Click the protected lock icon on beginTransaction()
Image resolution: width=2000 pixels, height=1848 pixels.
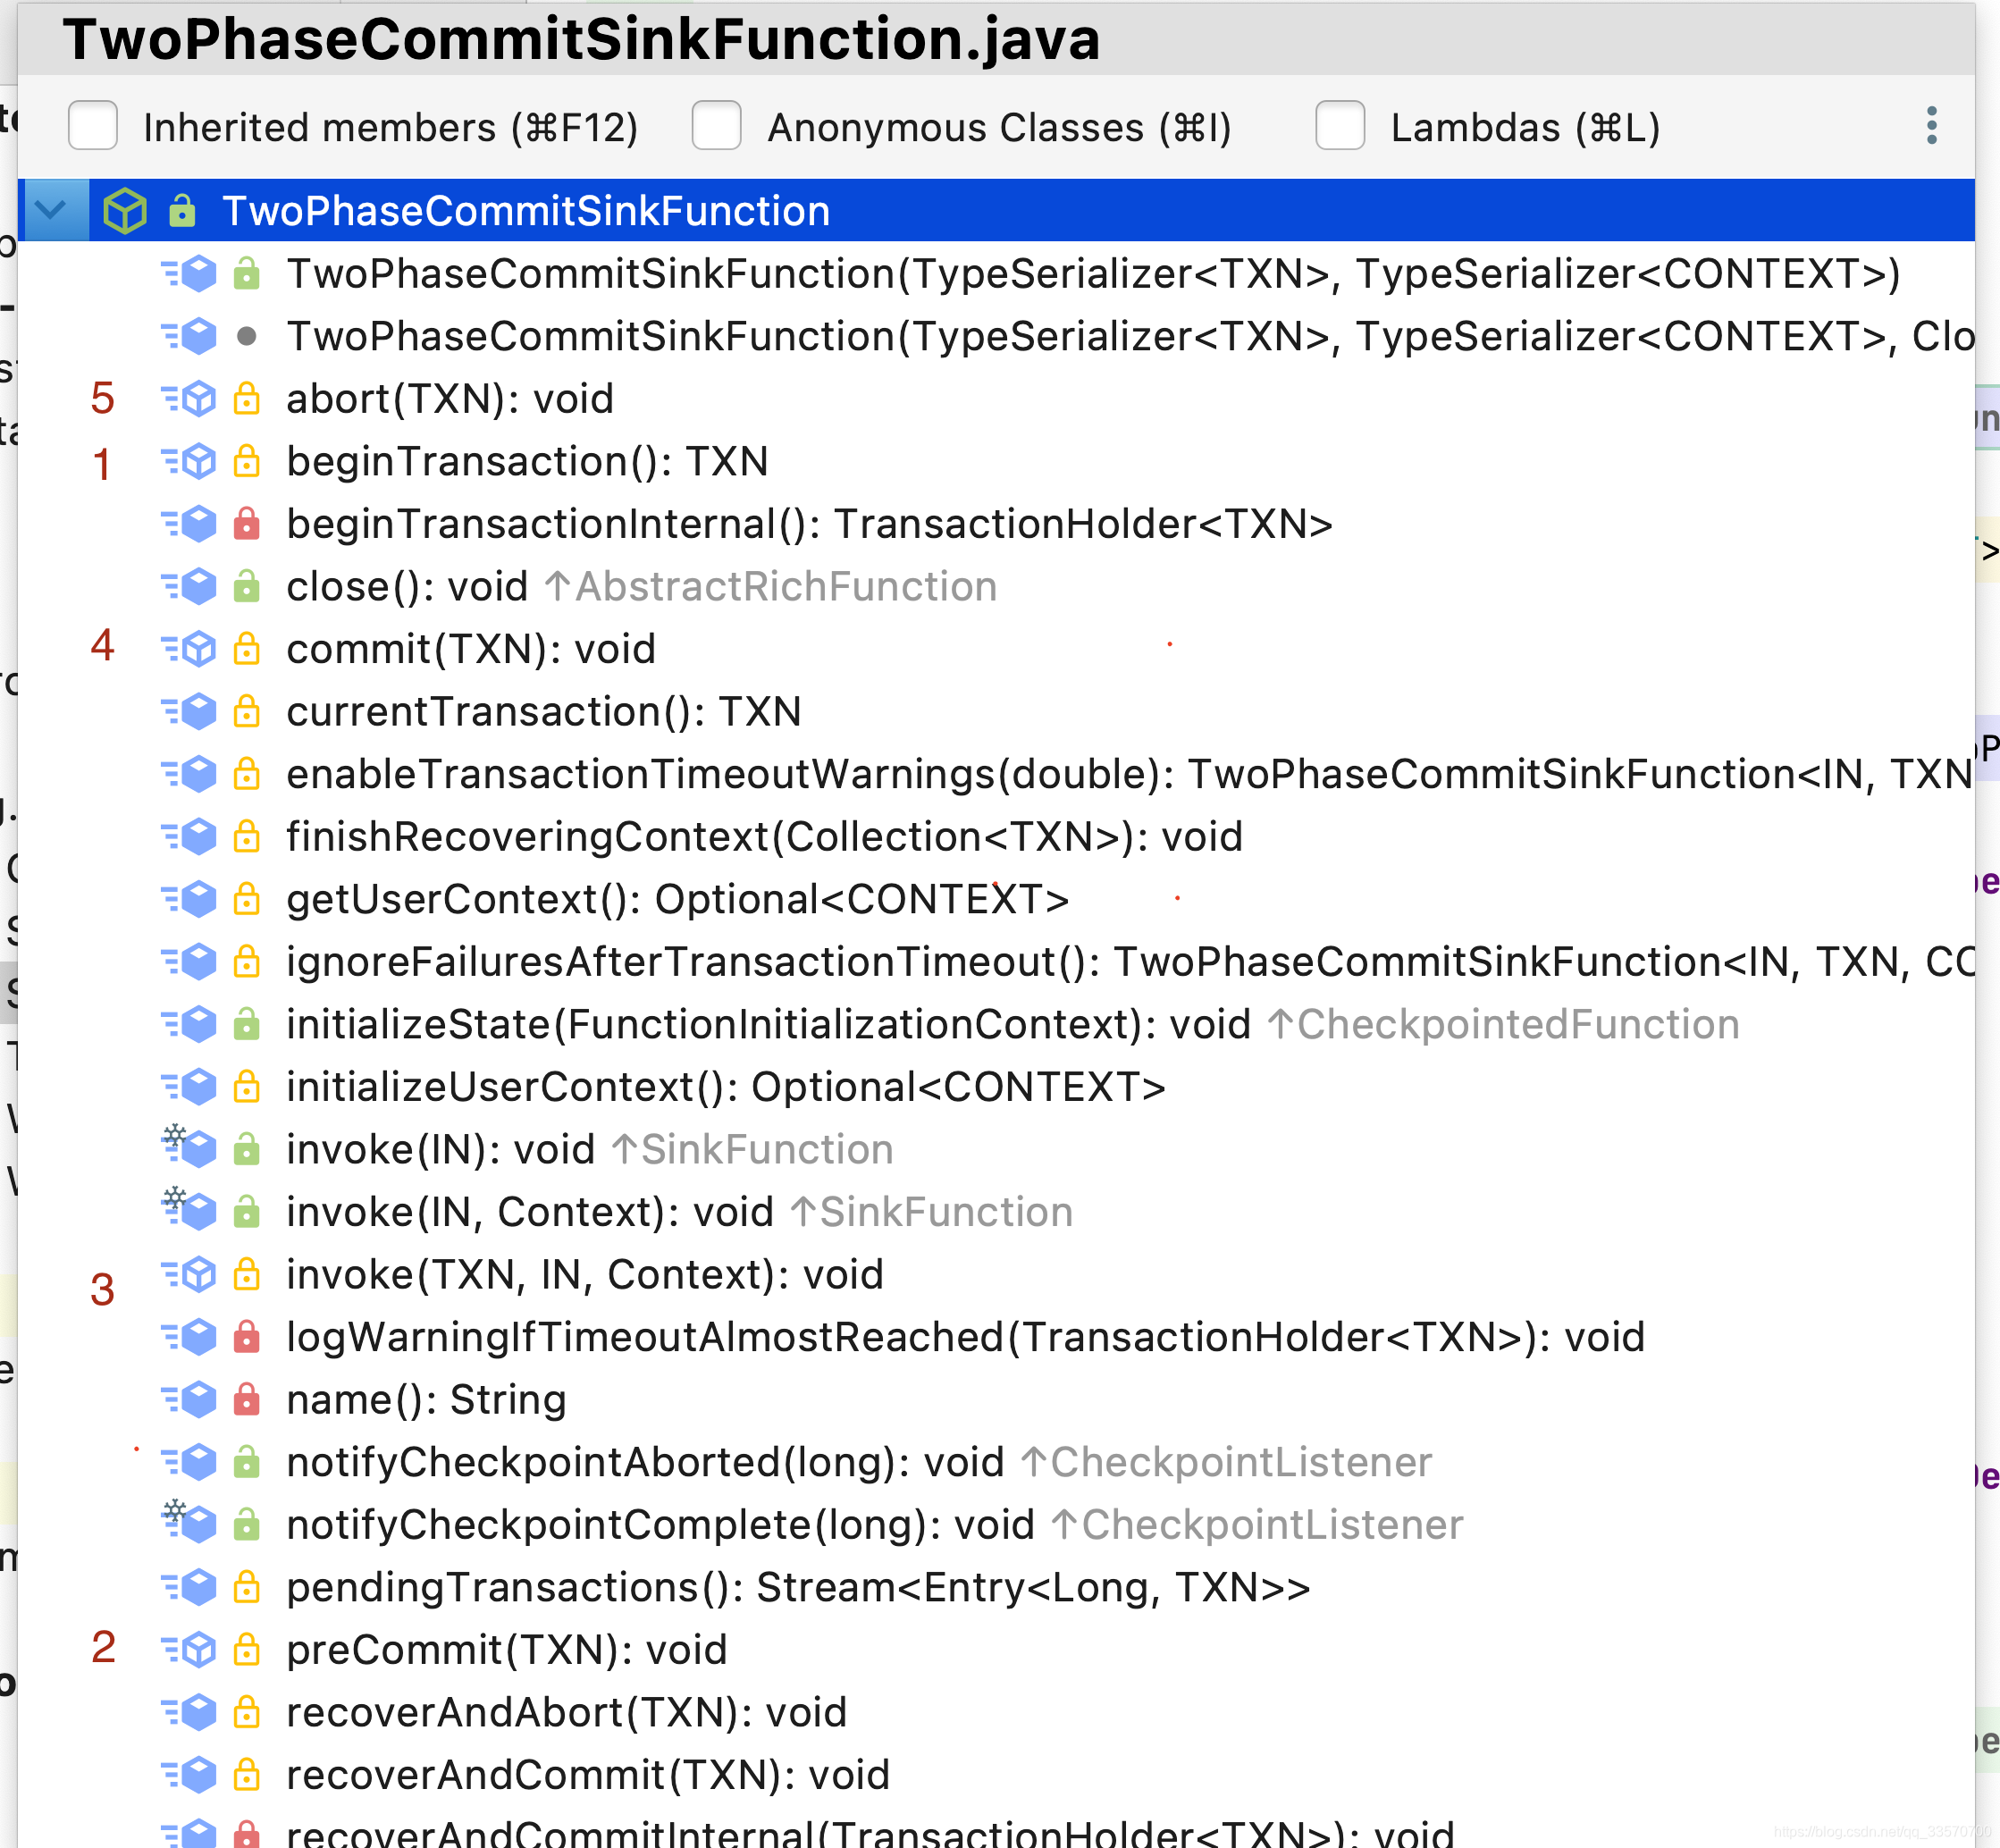click(247, 462)
